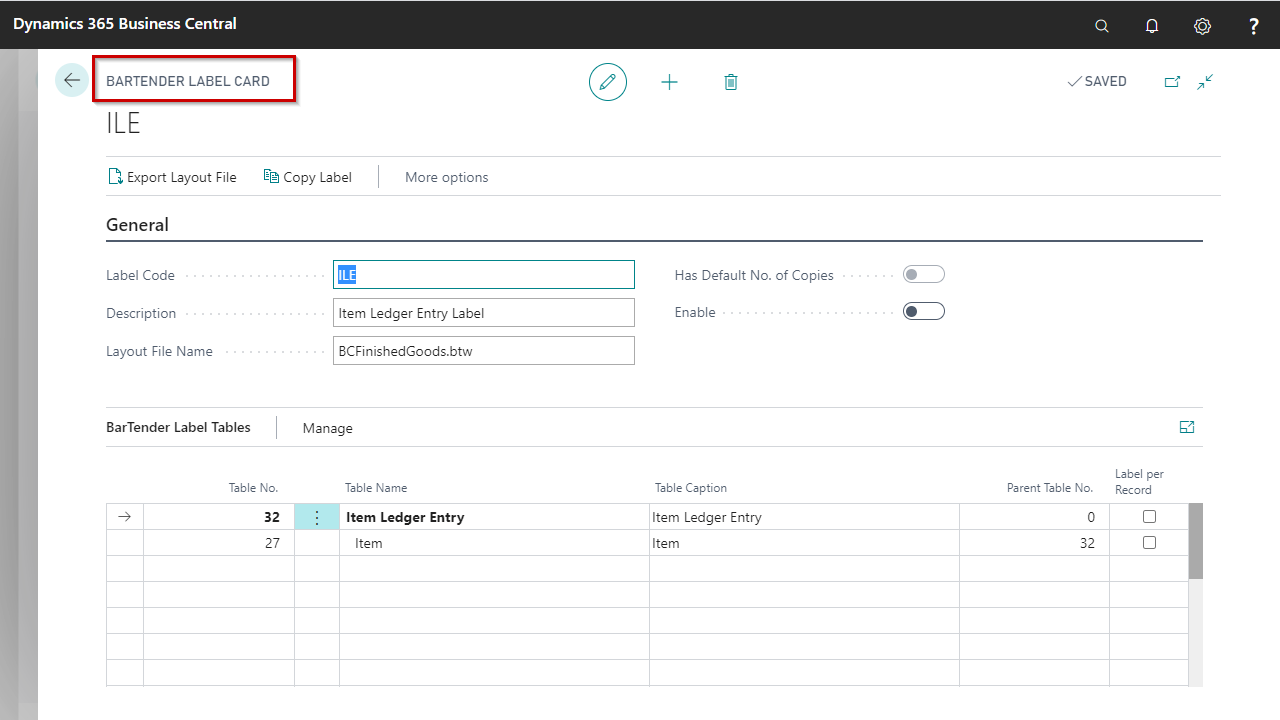Click the Table Name column header
This screenshot has height=720, width=1280.
[376, 488]
